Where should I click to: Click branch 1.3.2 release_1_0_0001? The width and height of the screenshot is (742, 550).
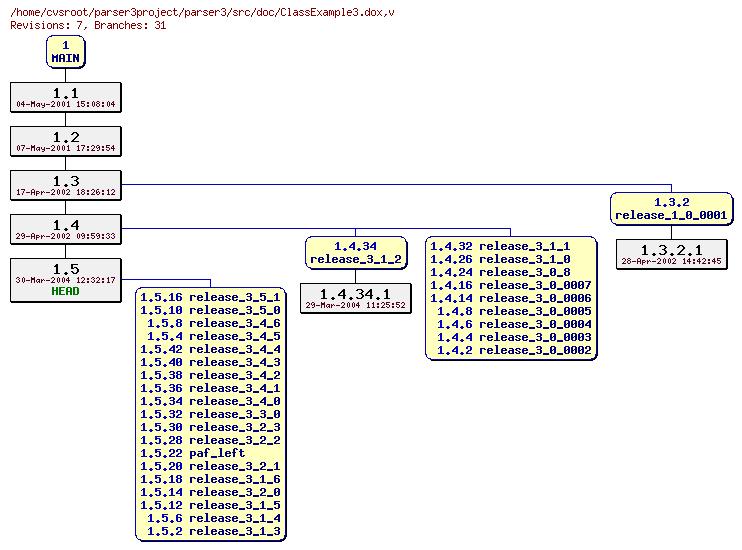click(671, 209)
